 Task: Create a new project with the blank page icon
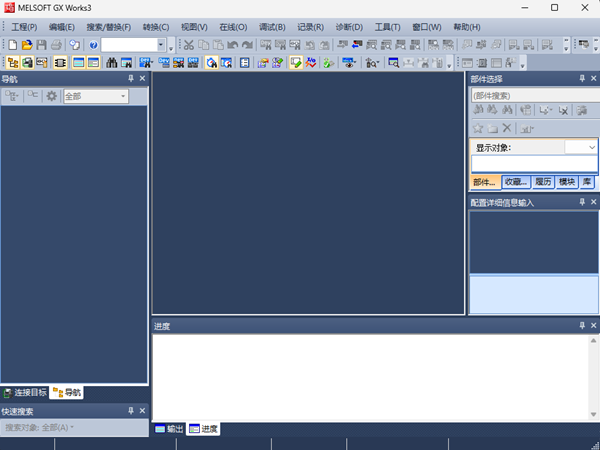click(x=13, y=45)
